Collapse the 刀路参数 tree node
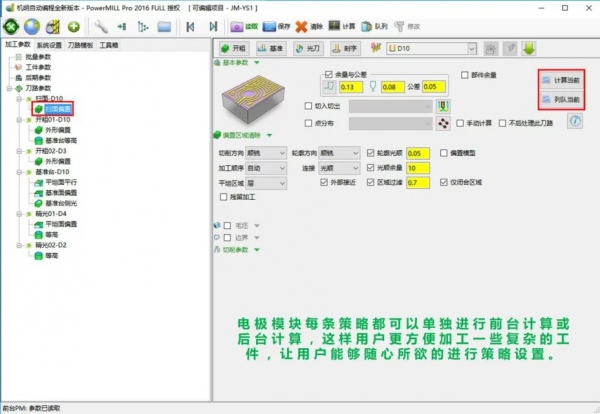 pos(9,88)
